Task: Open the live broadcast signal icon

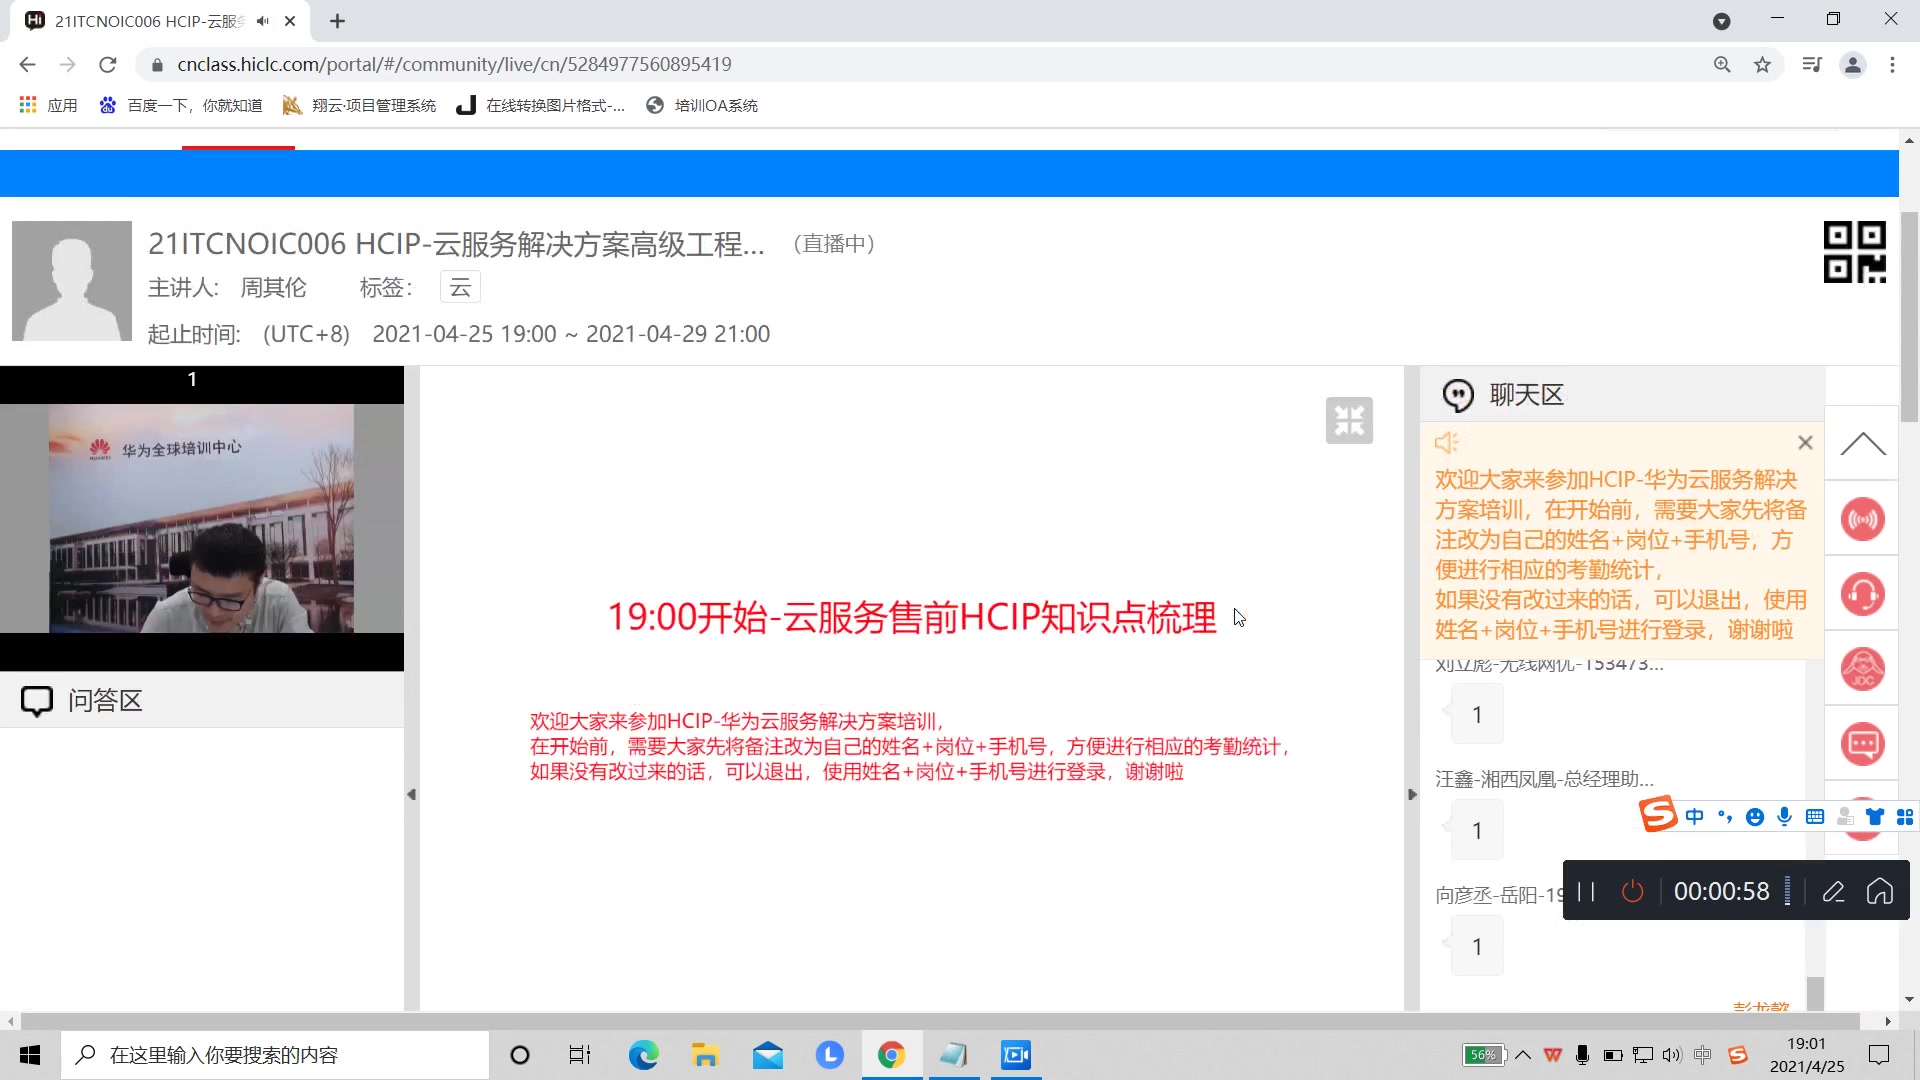Action: click(1863, 519)
